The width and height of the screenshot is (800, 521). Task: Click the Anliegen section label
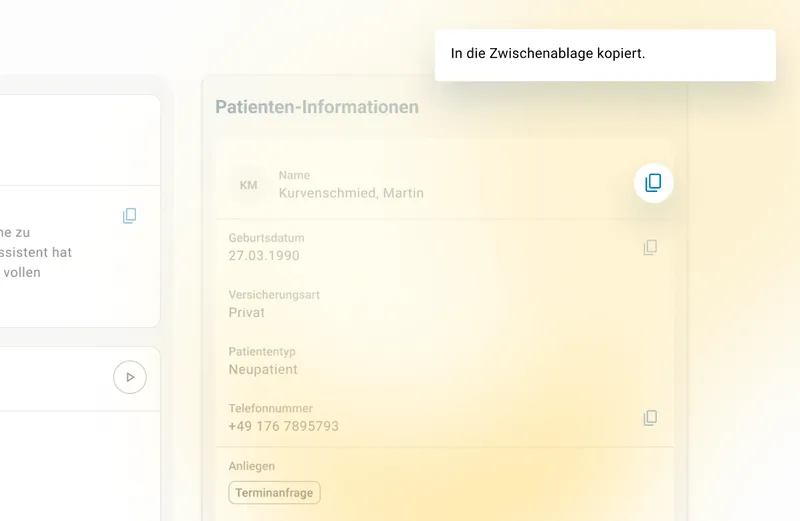(251, 466)
